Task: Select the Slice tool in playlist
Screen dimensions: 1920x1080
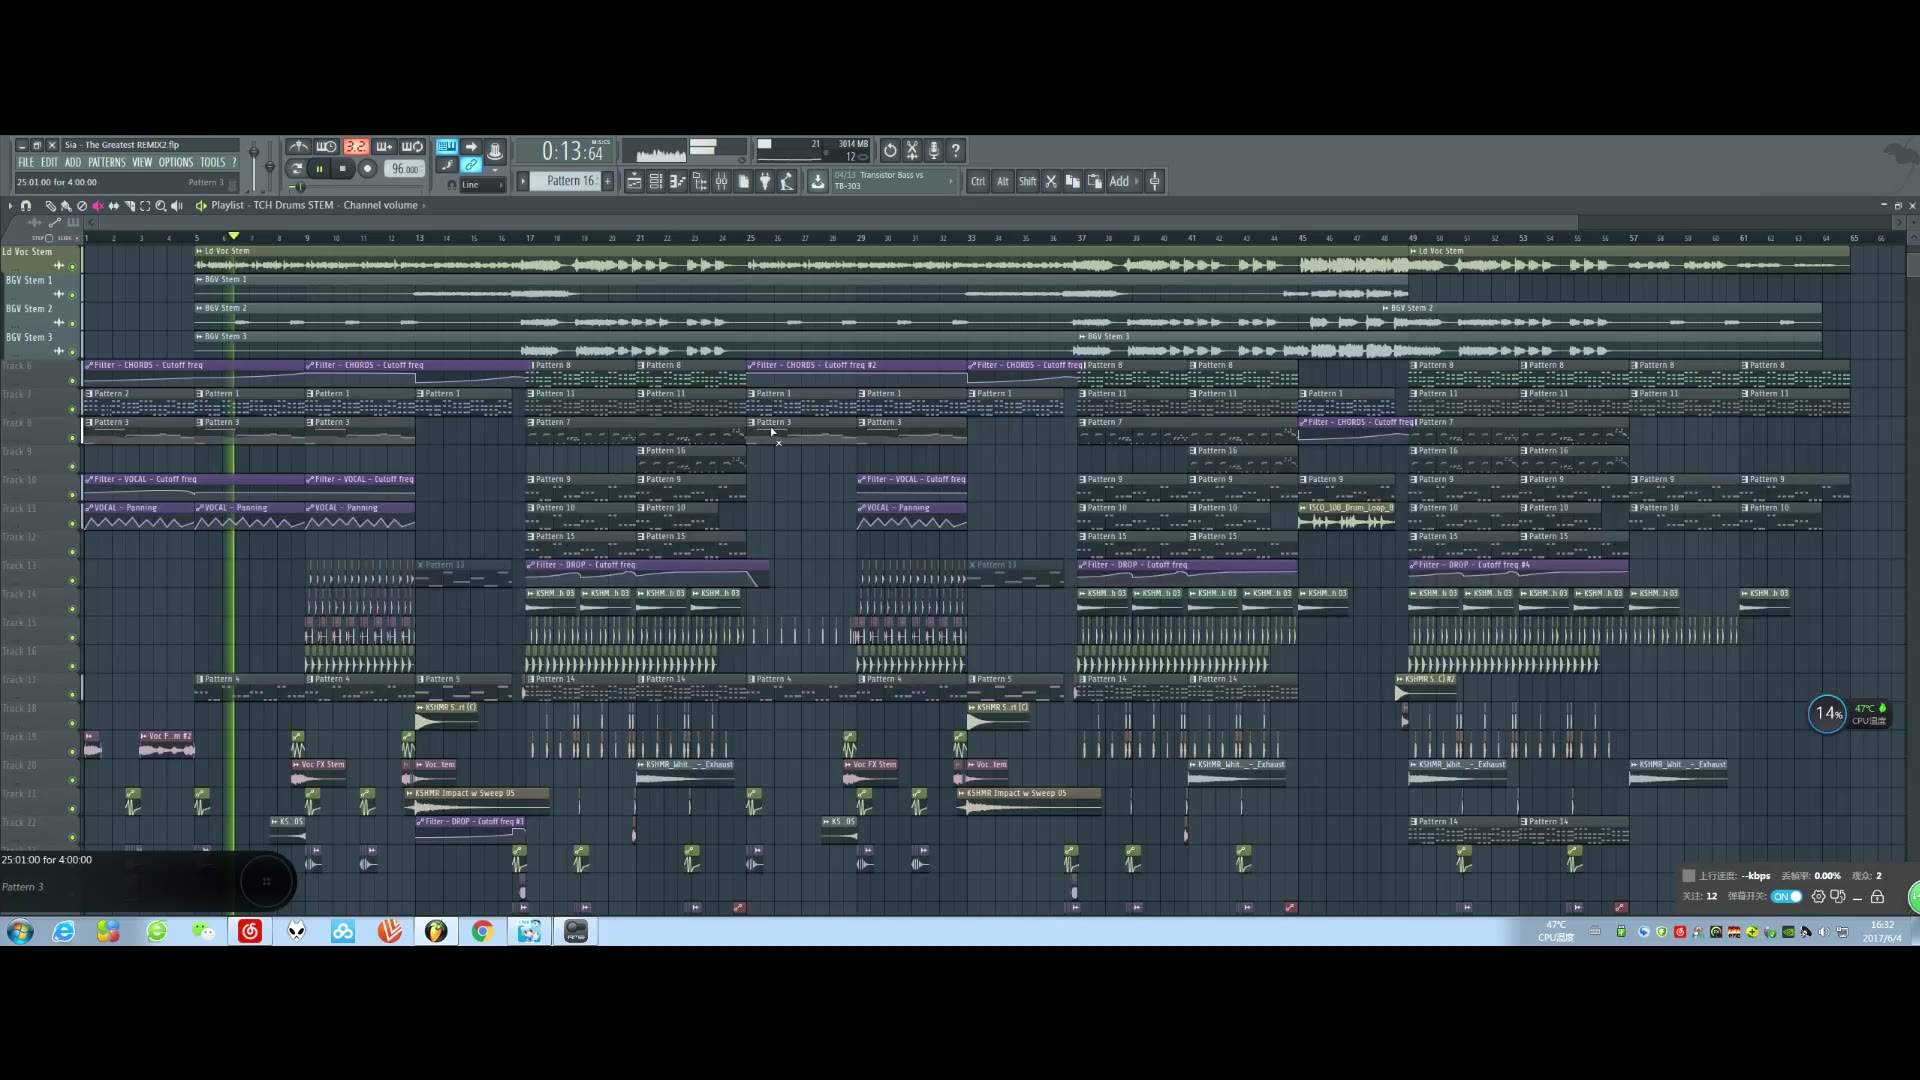Action: pyautogui.click(x=130, y=206)
